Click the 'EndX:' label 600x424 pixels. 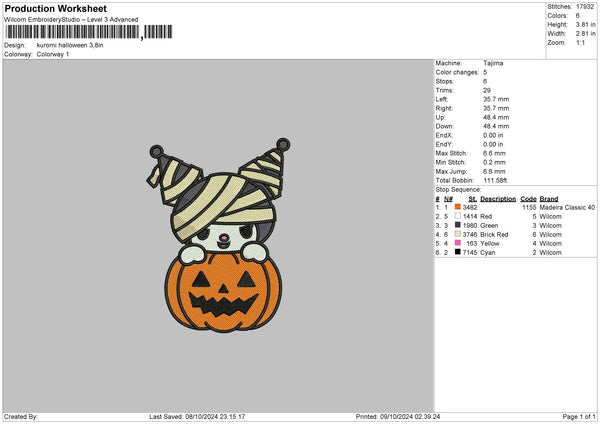[444, 135]
